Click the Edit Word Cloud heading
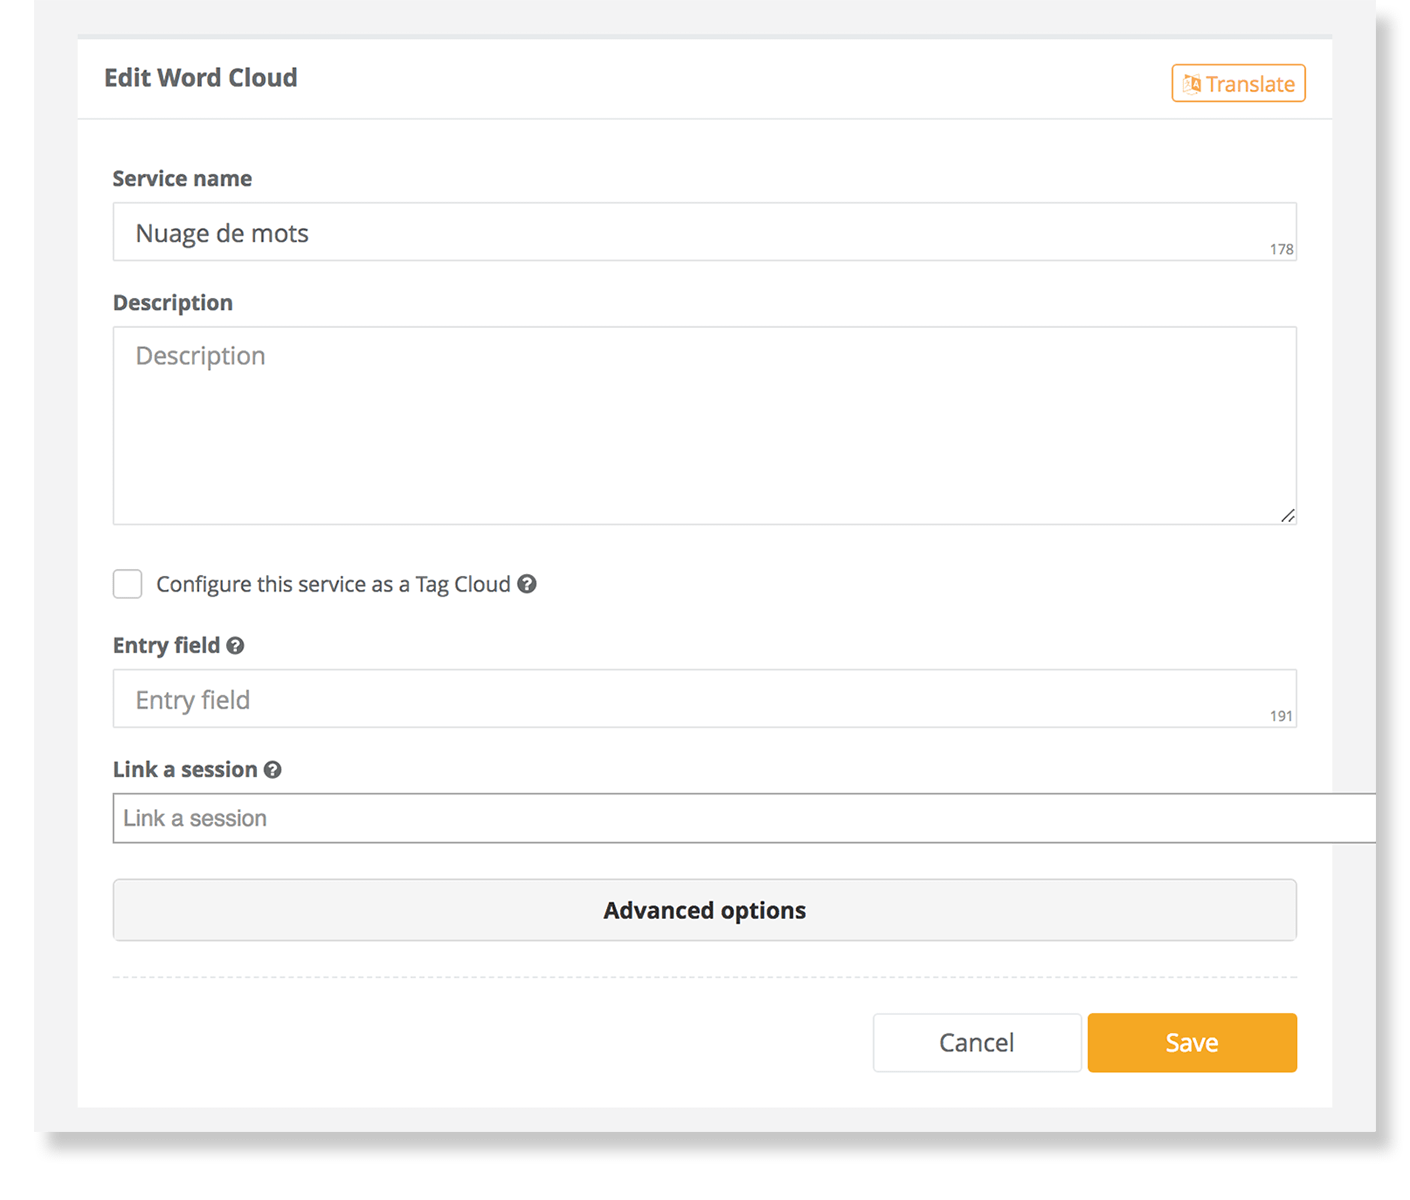The image size is (1410, 1200). coord(201,78)
